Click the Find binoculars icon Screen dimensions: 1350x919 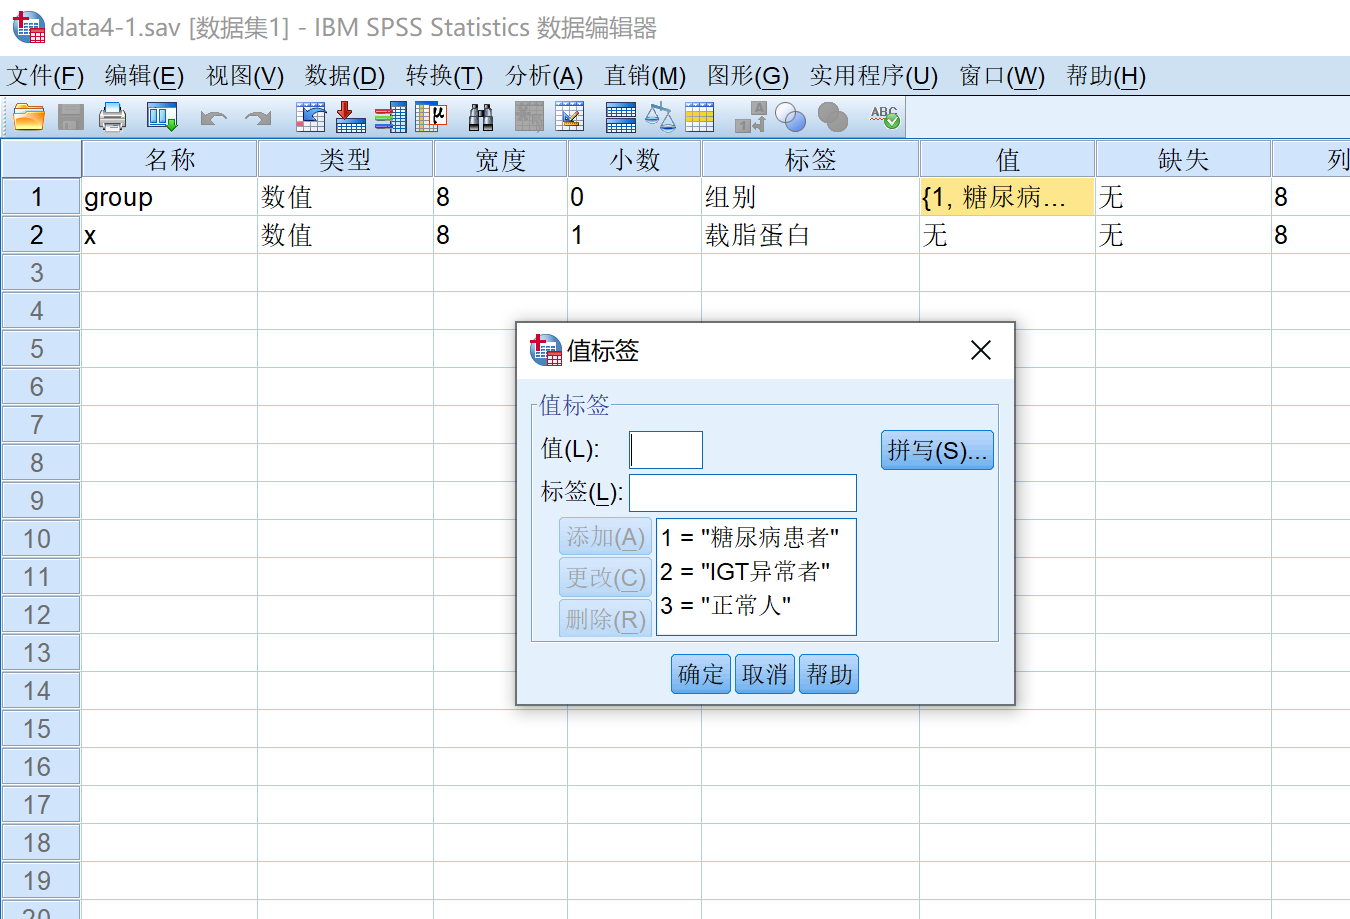(x=481, y=118)
